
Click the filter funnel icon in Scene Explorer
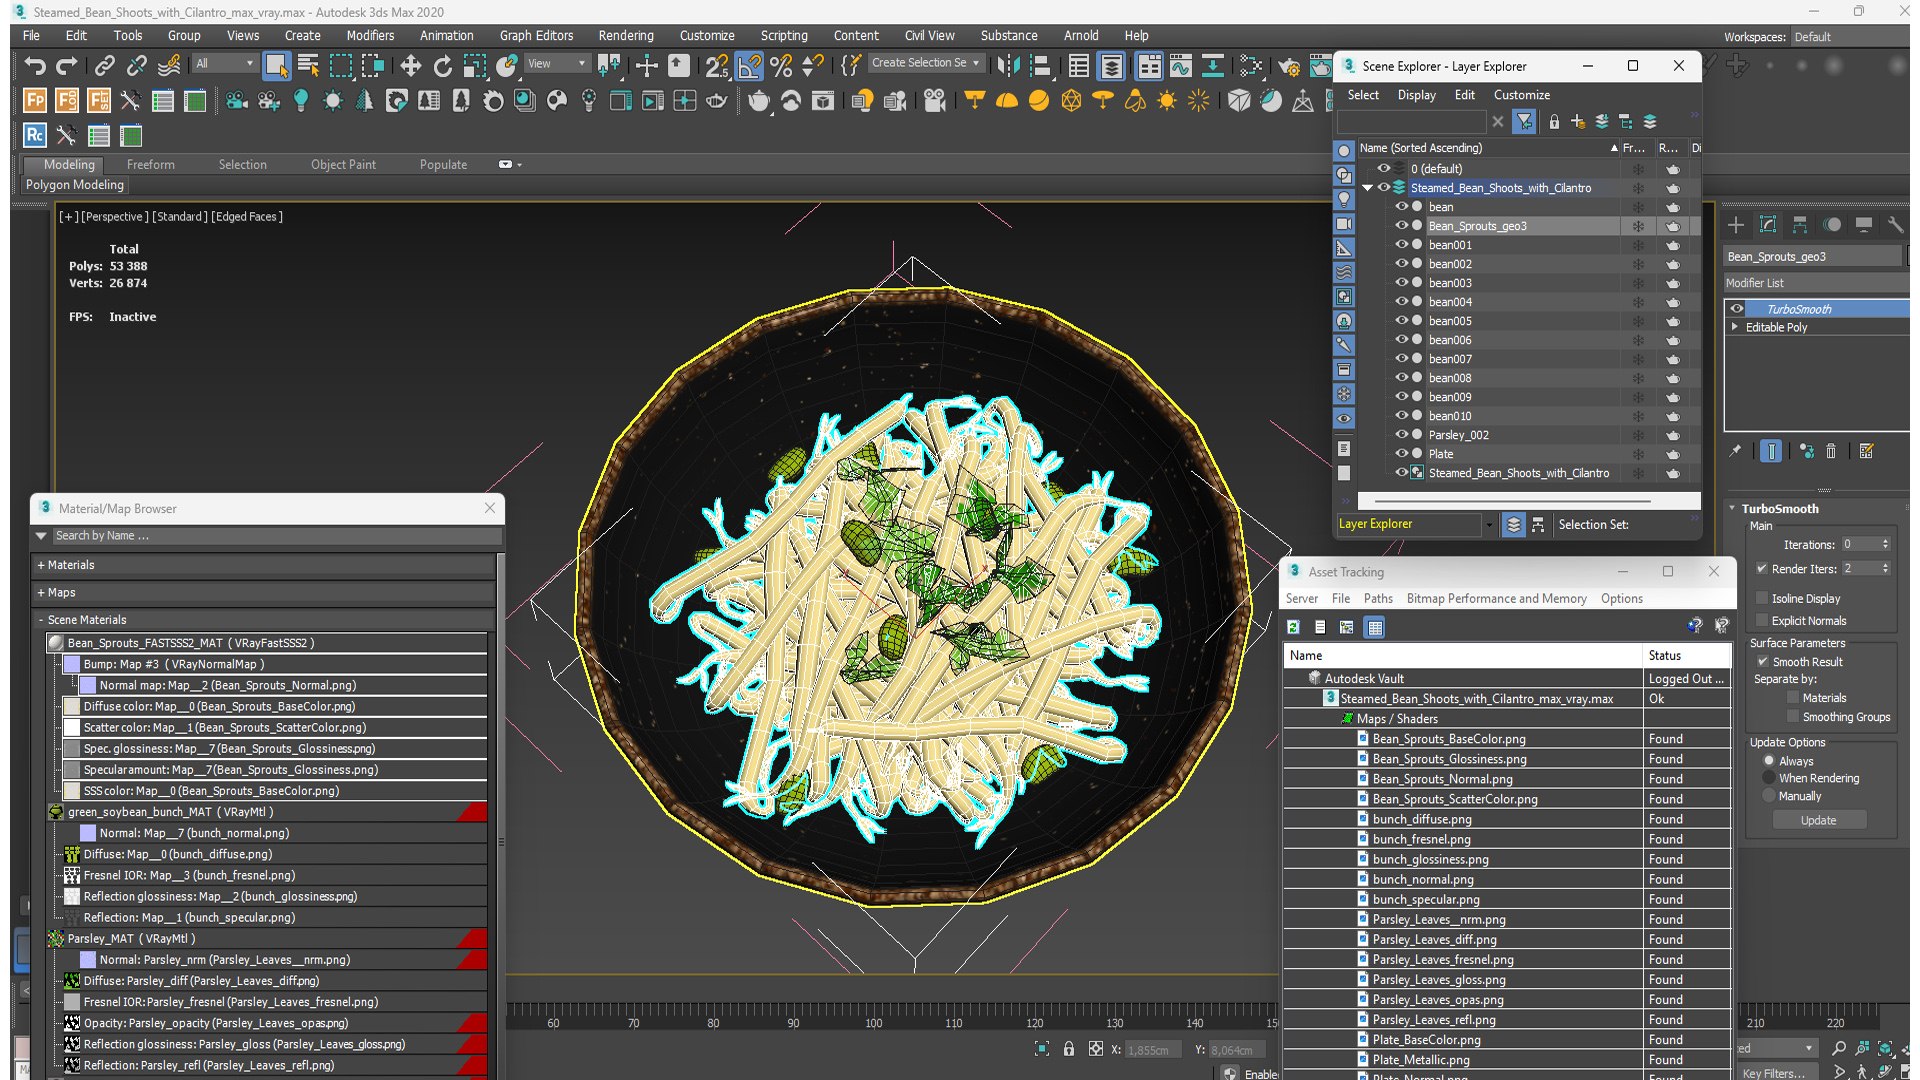tap(1524, 122)
